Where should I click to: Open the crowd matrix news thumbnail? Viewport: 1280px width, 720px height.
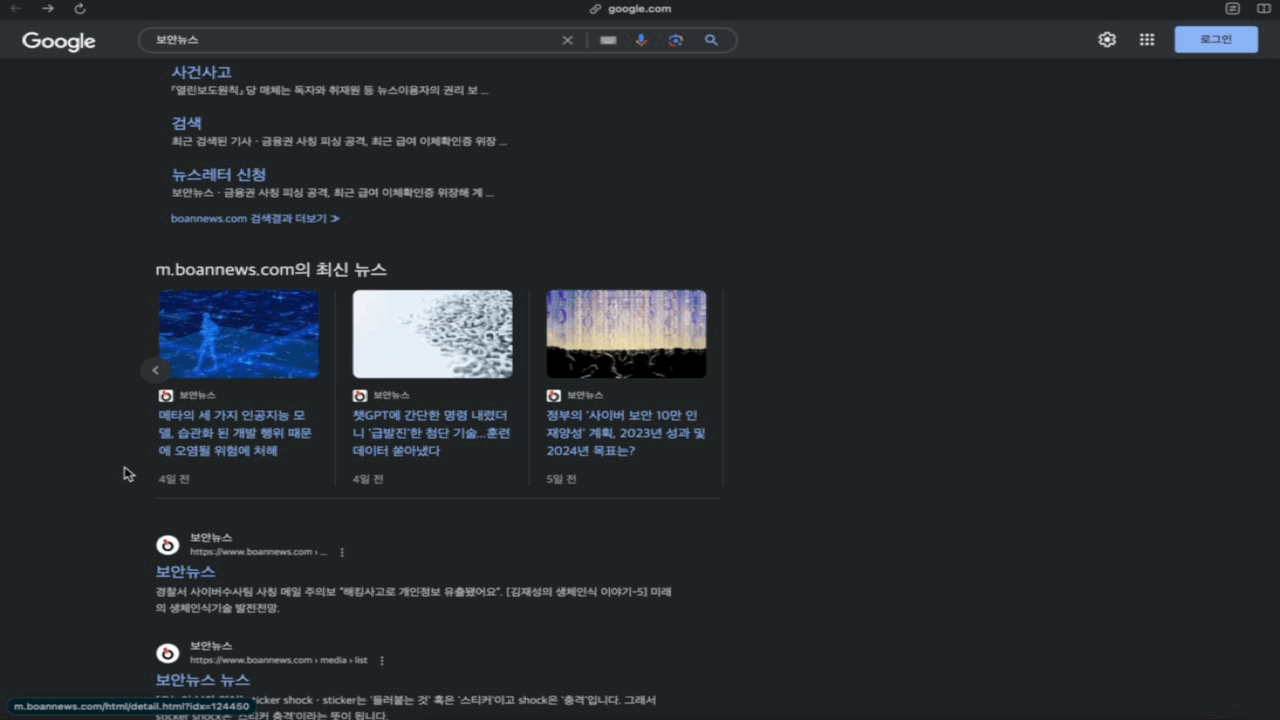point(627,334)
